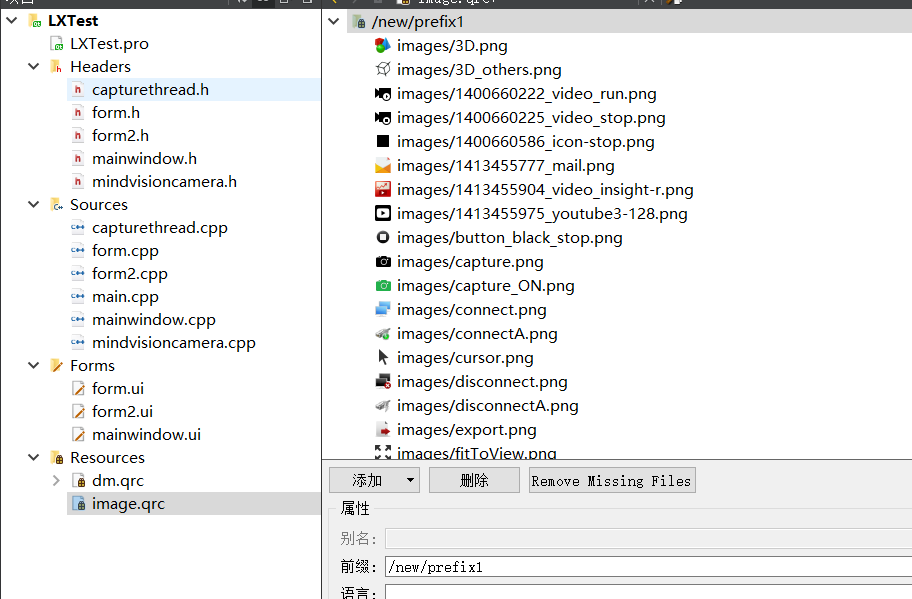The image size is (912, 599).
Task: Select the cursor.png arrow icon
Action: pos(383,358)
